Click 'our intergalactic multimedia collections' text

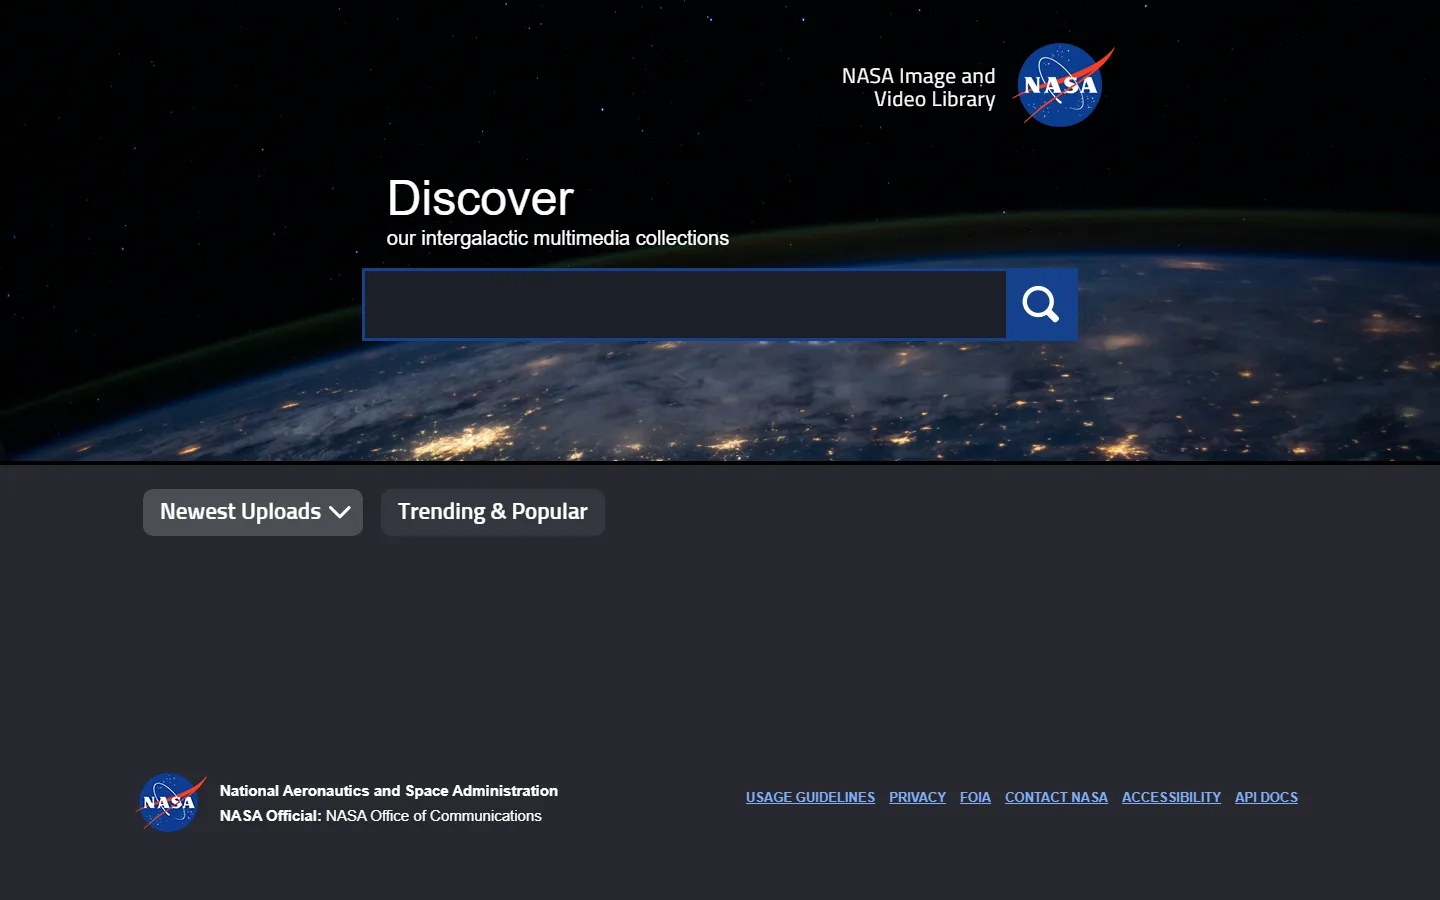[x=558, y=238]
